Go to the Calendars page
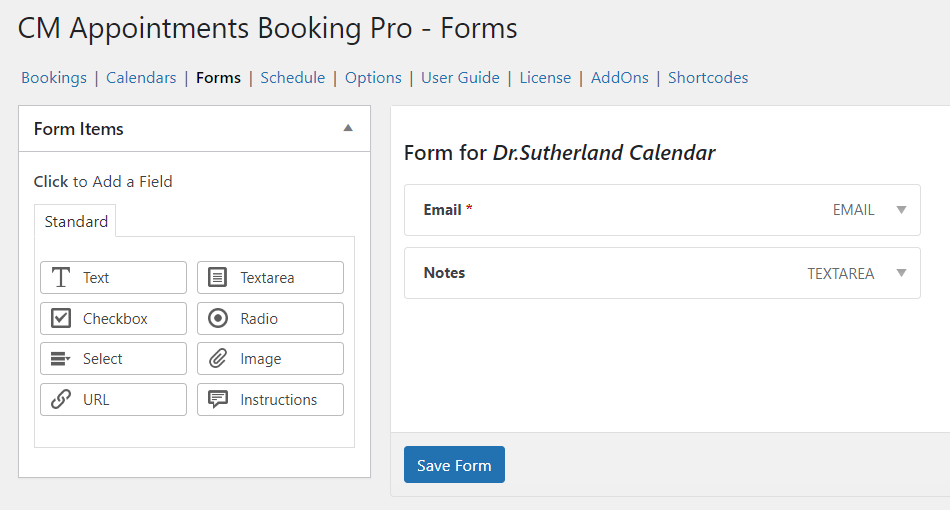 tap(141, 78)
